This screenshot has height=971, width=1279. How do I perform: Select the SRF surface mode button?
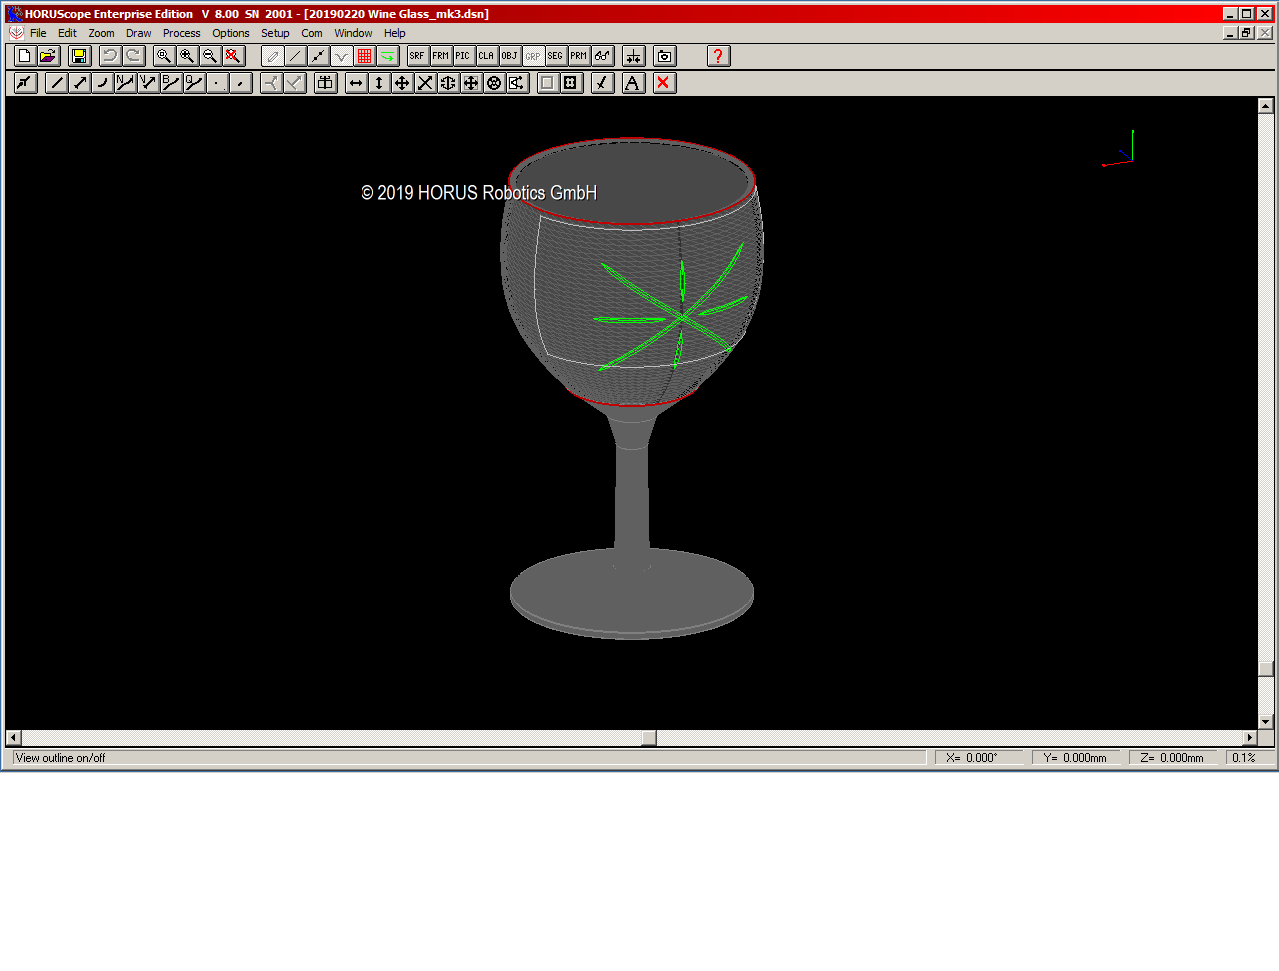(x=417, y=56)
